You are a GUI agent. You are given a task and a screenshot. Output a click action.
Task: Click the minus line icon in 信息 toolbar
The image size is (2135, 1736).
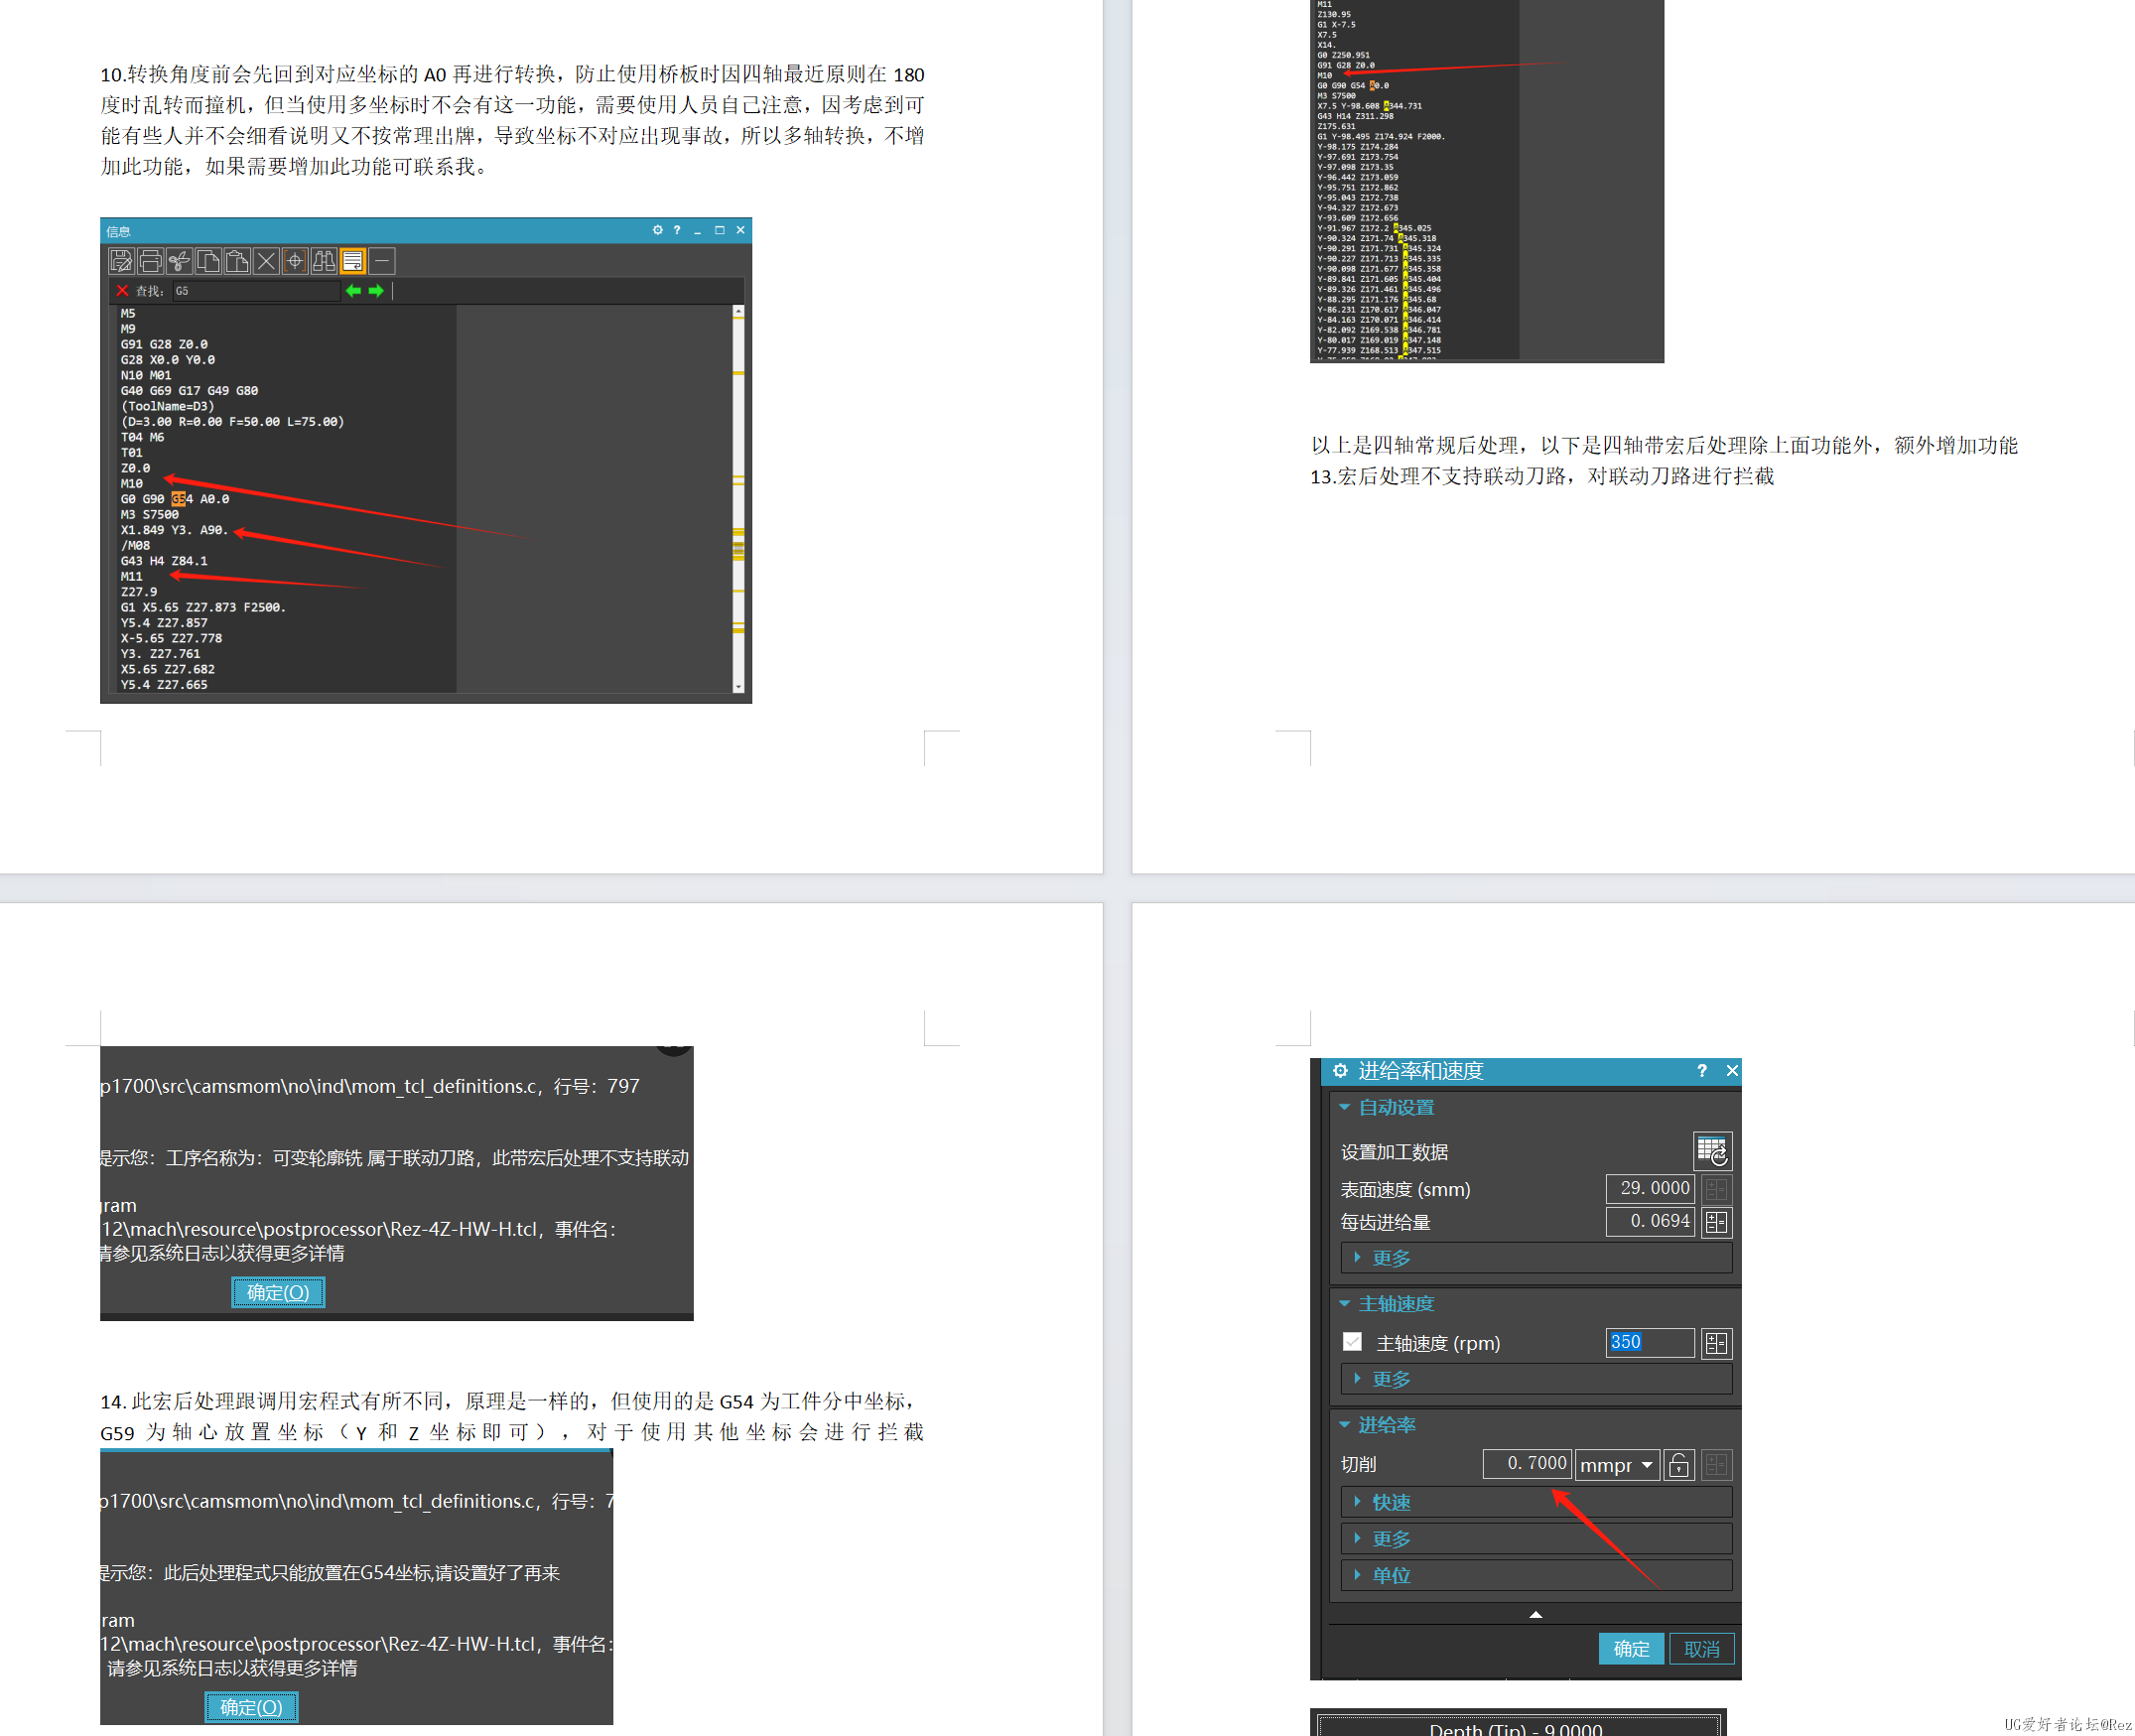[382, 261]
